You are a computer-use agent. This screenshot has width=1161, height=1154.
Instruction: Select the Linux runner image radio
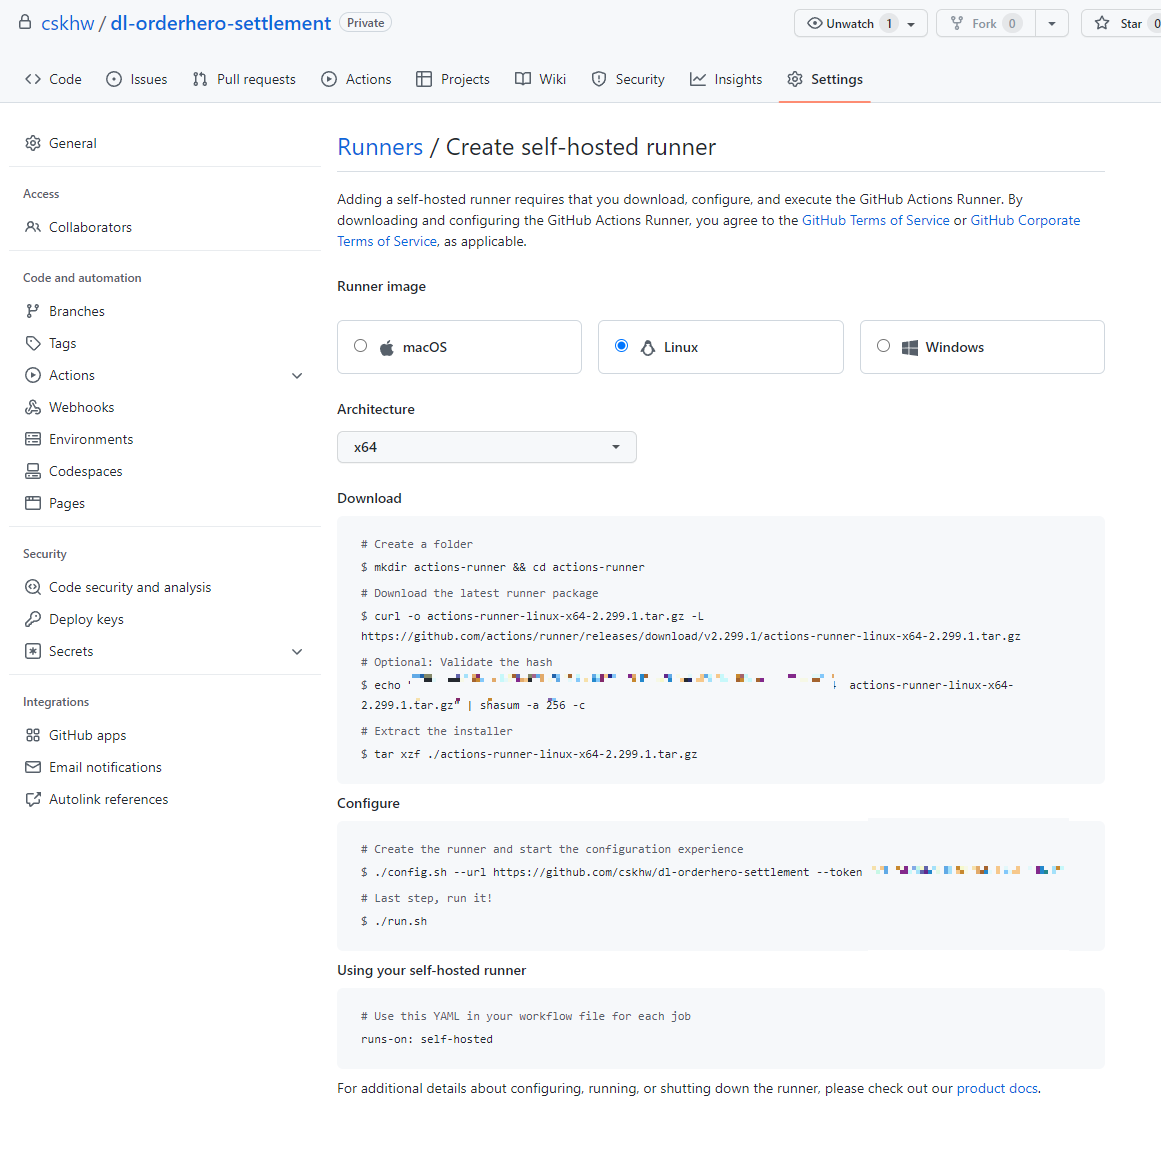pyautogui.click(x=622, y=346)
